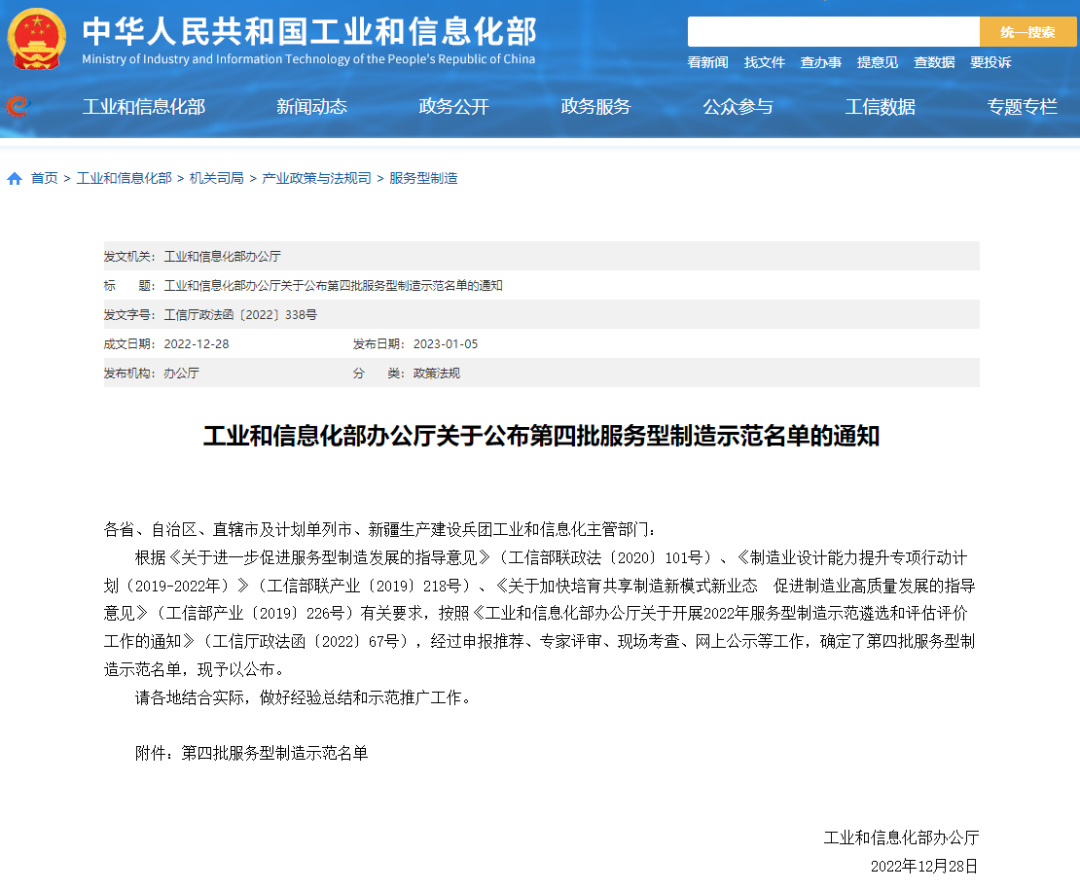
Task: Focus the site search input field
Action: [x=833, y=32]
